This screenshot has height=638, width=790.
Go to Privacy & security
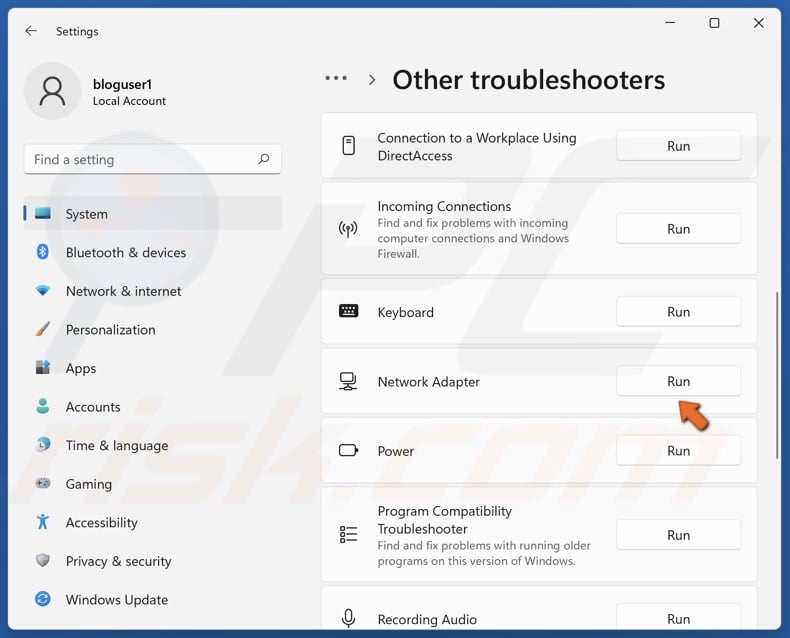(153, 561)
